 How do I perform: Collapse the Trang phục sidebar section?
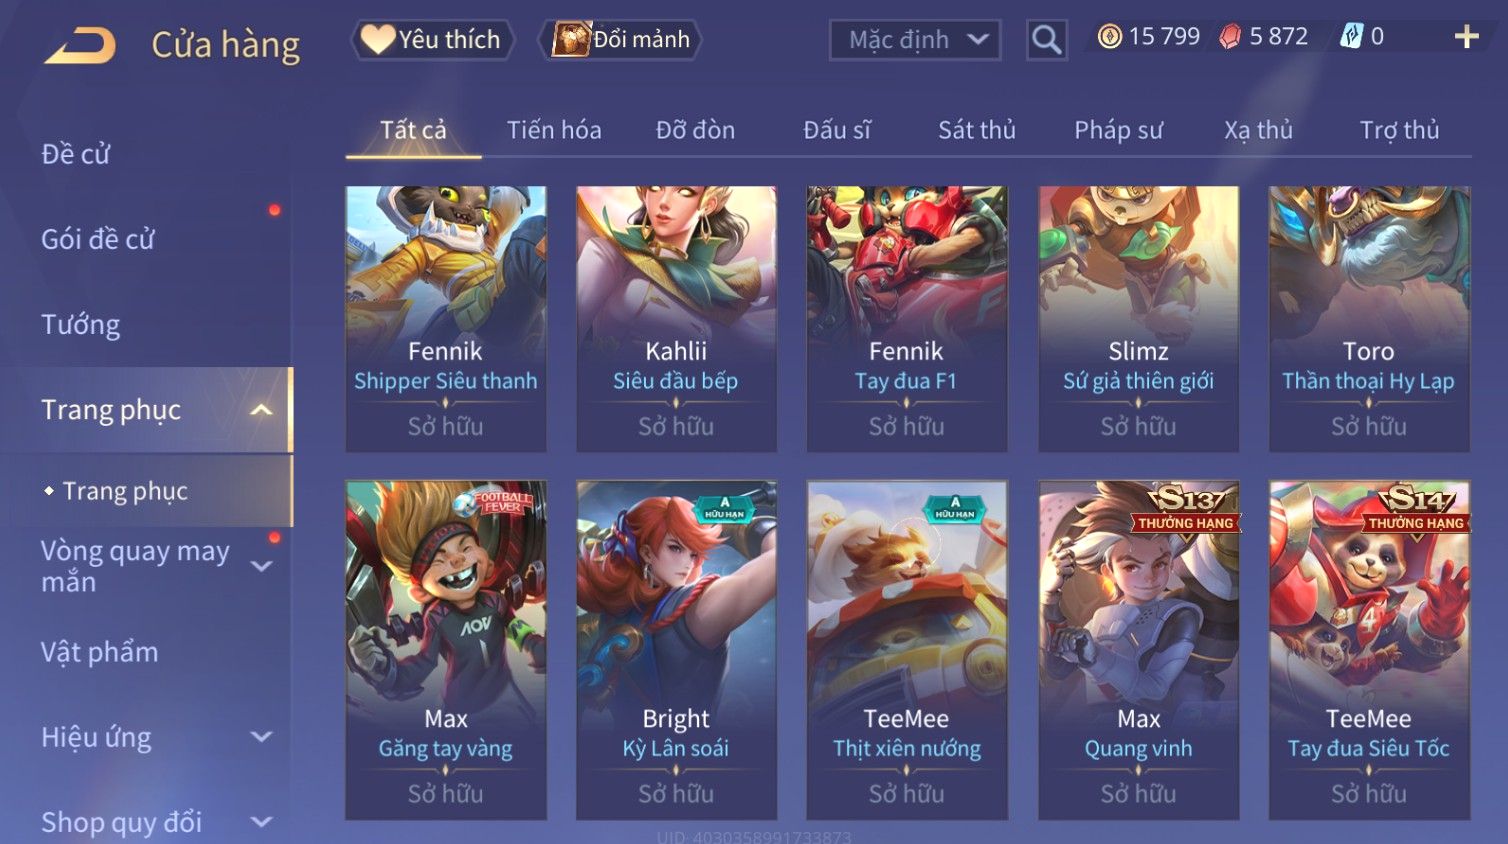point(261,410)
